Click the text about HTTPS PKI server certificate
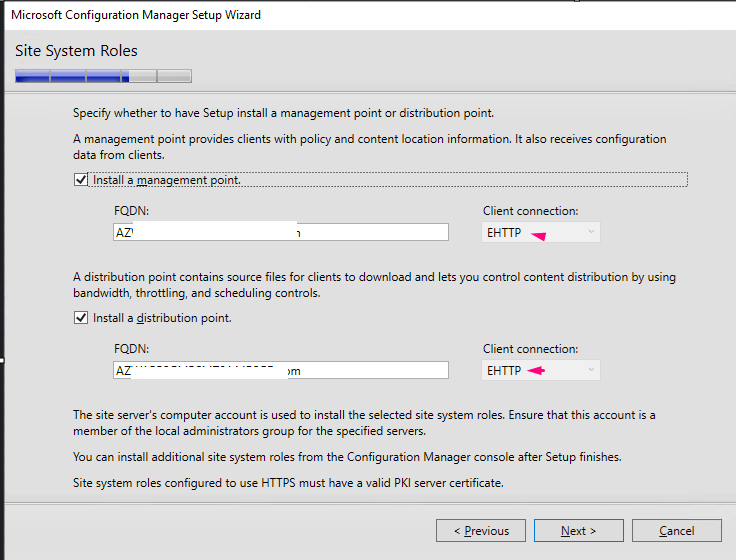The height and width of the screenshot is (560, 736). click(x=288, y=483)
